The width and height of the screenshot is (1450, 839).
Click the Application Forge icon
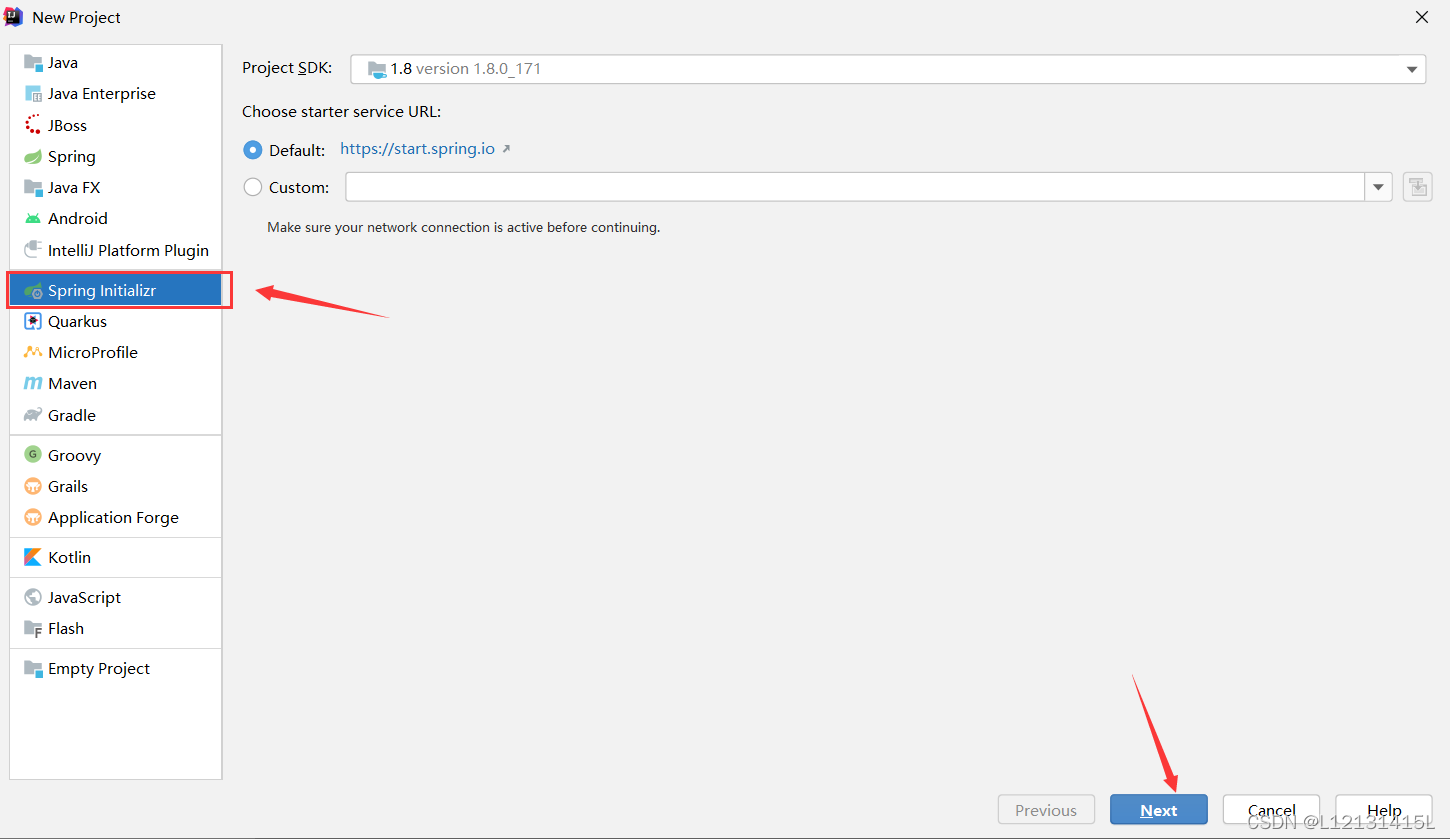click(33, 517)
